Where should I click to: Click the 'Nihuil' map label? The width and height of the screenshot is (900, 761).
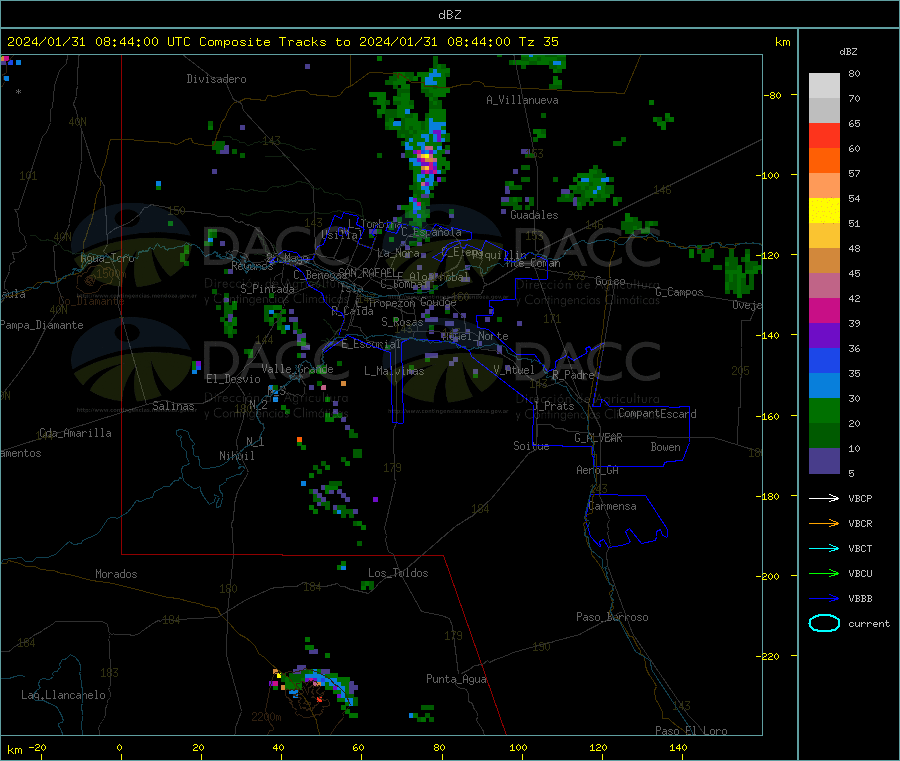tap(236, 456)
